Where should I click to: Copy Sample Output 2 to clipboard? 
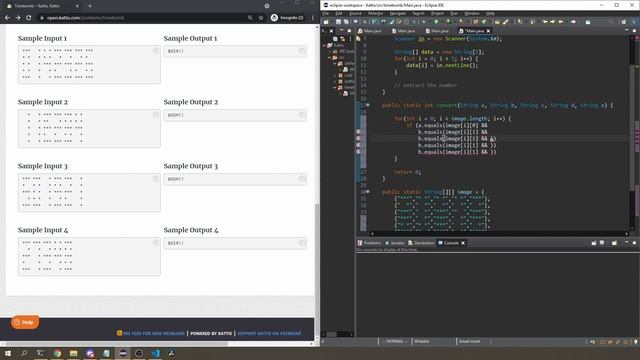pos(302,115)
